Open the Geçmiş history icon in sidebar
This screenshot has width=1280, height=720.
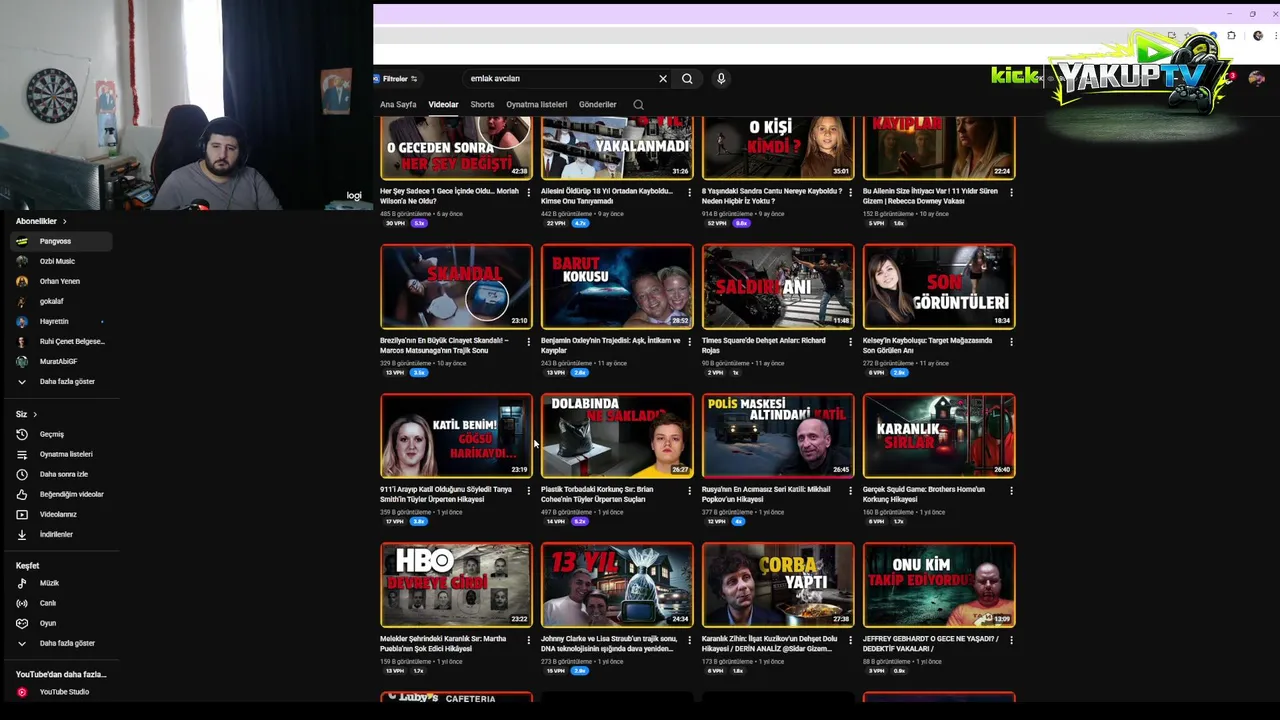point(22,434)
